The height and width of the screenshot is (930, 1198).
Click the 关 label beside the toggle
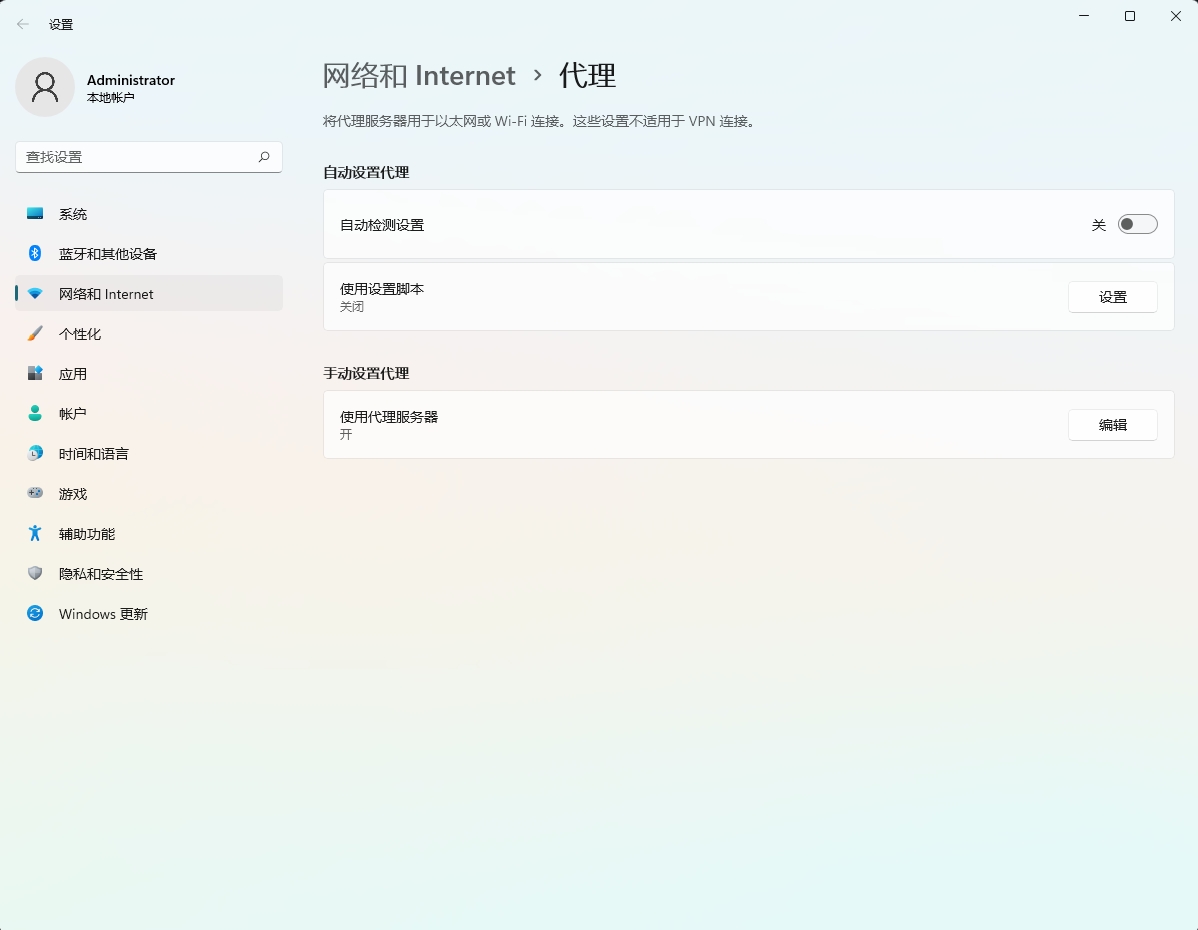(1099, 225)
